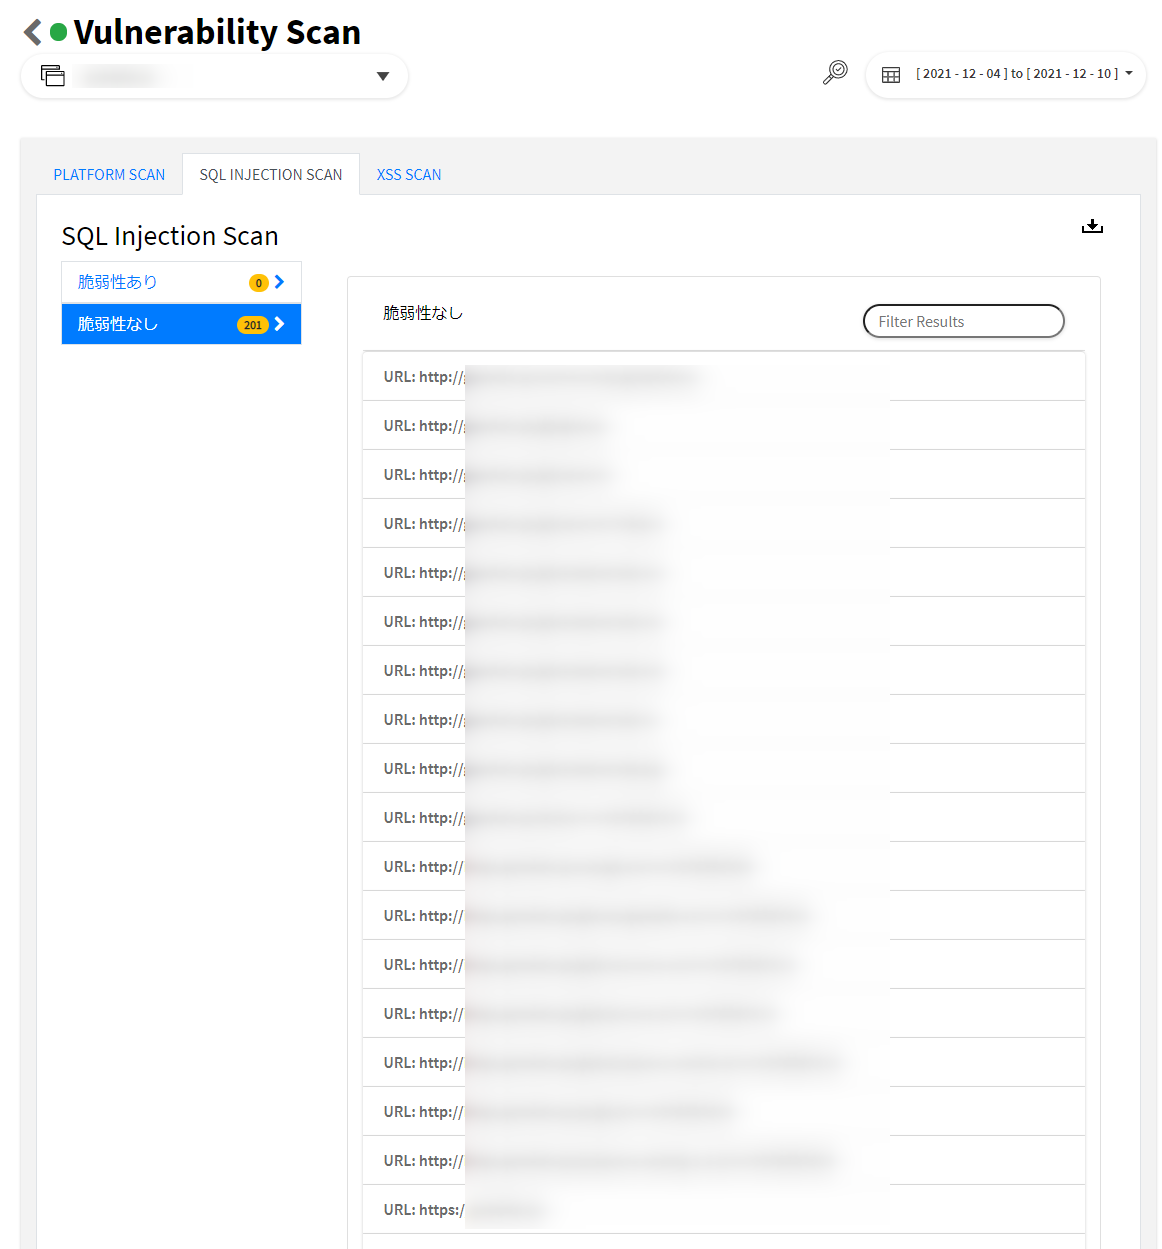Select the https URL result row
This screenshot has height=1249, width=1162.
click(x=723, y=1210)
